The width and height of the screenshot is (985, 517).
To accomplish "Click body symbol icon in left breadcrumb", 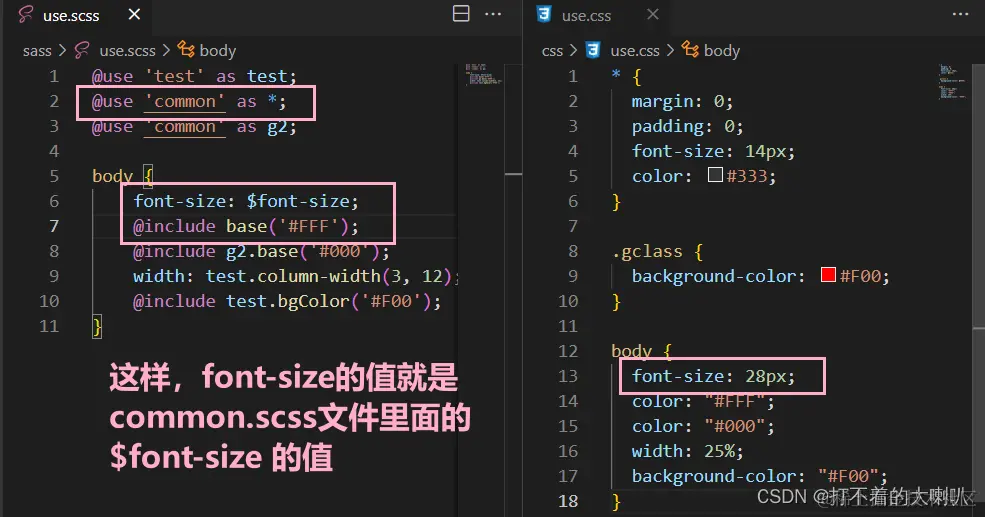I will pos(186,49).
